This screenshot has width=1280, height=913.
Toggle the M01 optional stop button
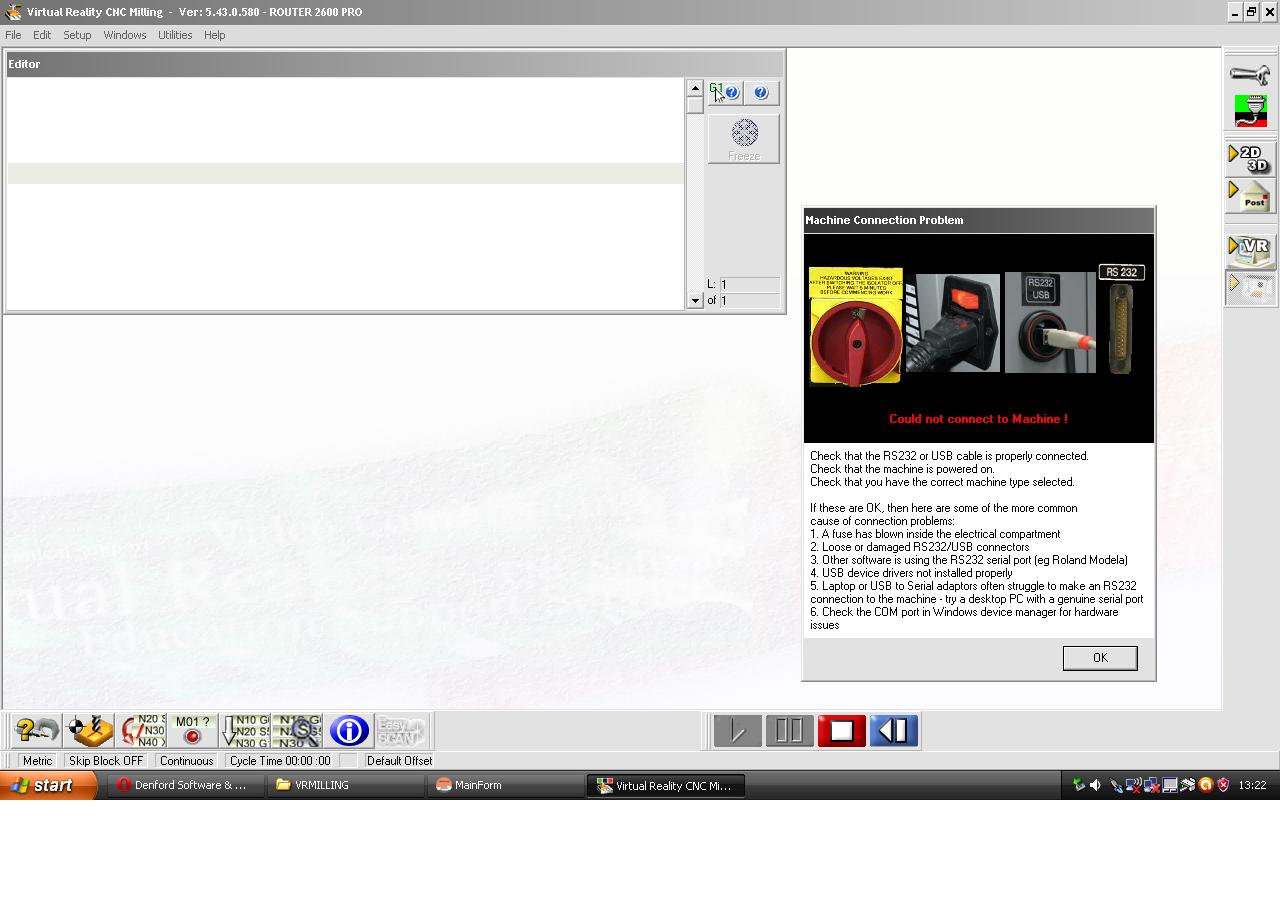[193, 731]
